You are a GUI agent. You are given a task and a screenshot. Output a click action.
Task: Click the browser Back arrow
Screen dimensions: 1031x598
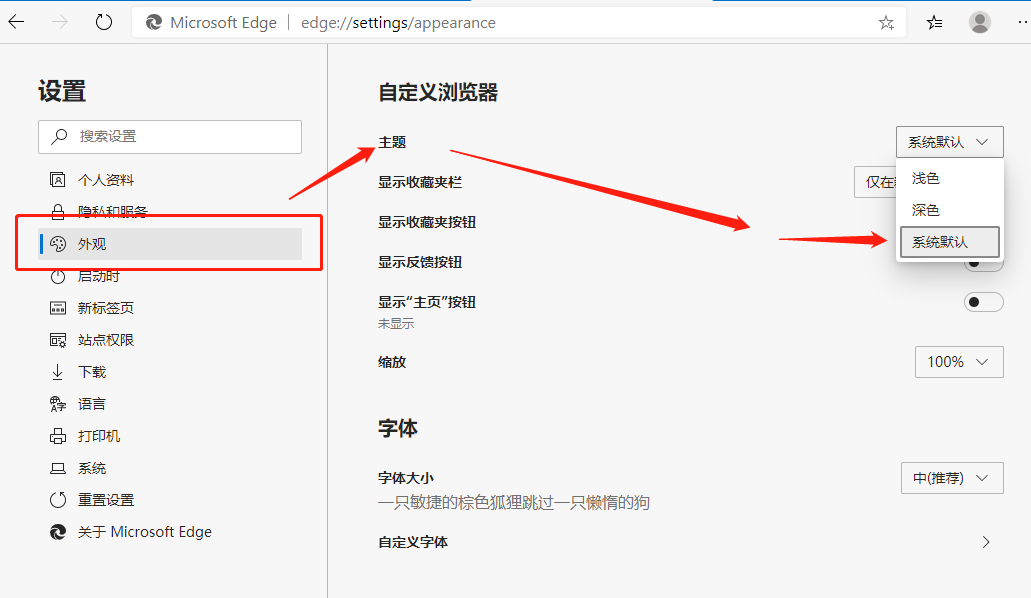click(16, 22)
